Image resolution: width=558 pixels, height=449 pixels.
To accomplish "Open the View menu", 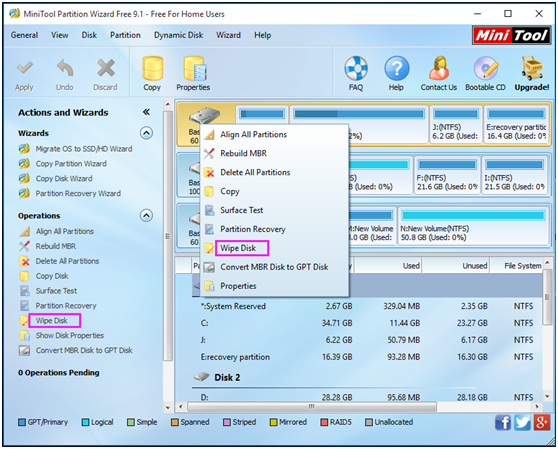I will click(59, 35).
